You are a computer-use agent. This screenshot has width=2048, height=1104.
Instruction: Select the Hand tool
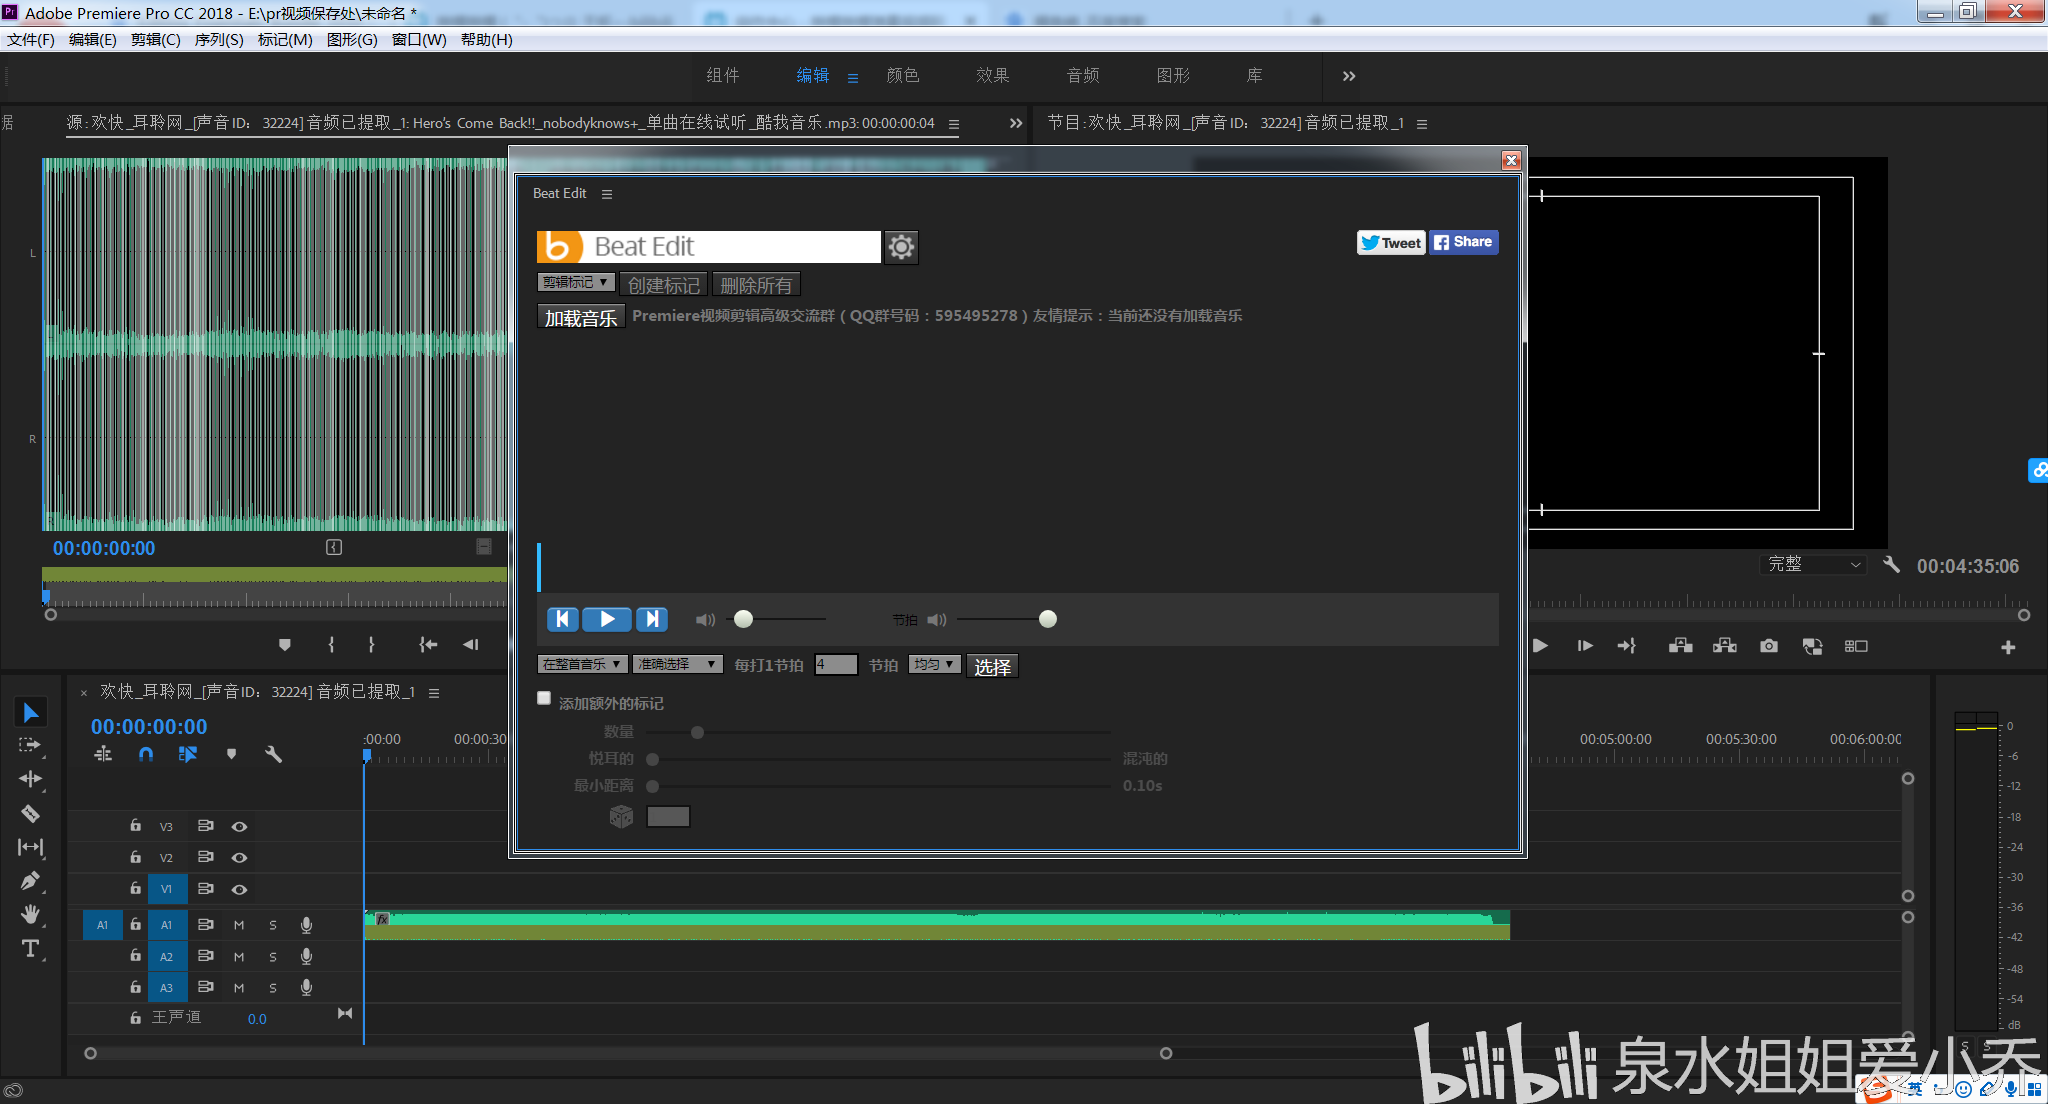pyautogui.click(x=30, y=914)
